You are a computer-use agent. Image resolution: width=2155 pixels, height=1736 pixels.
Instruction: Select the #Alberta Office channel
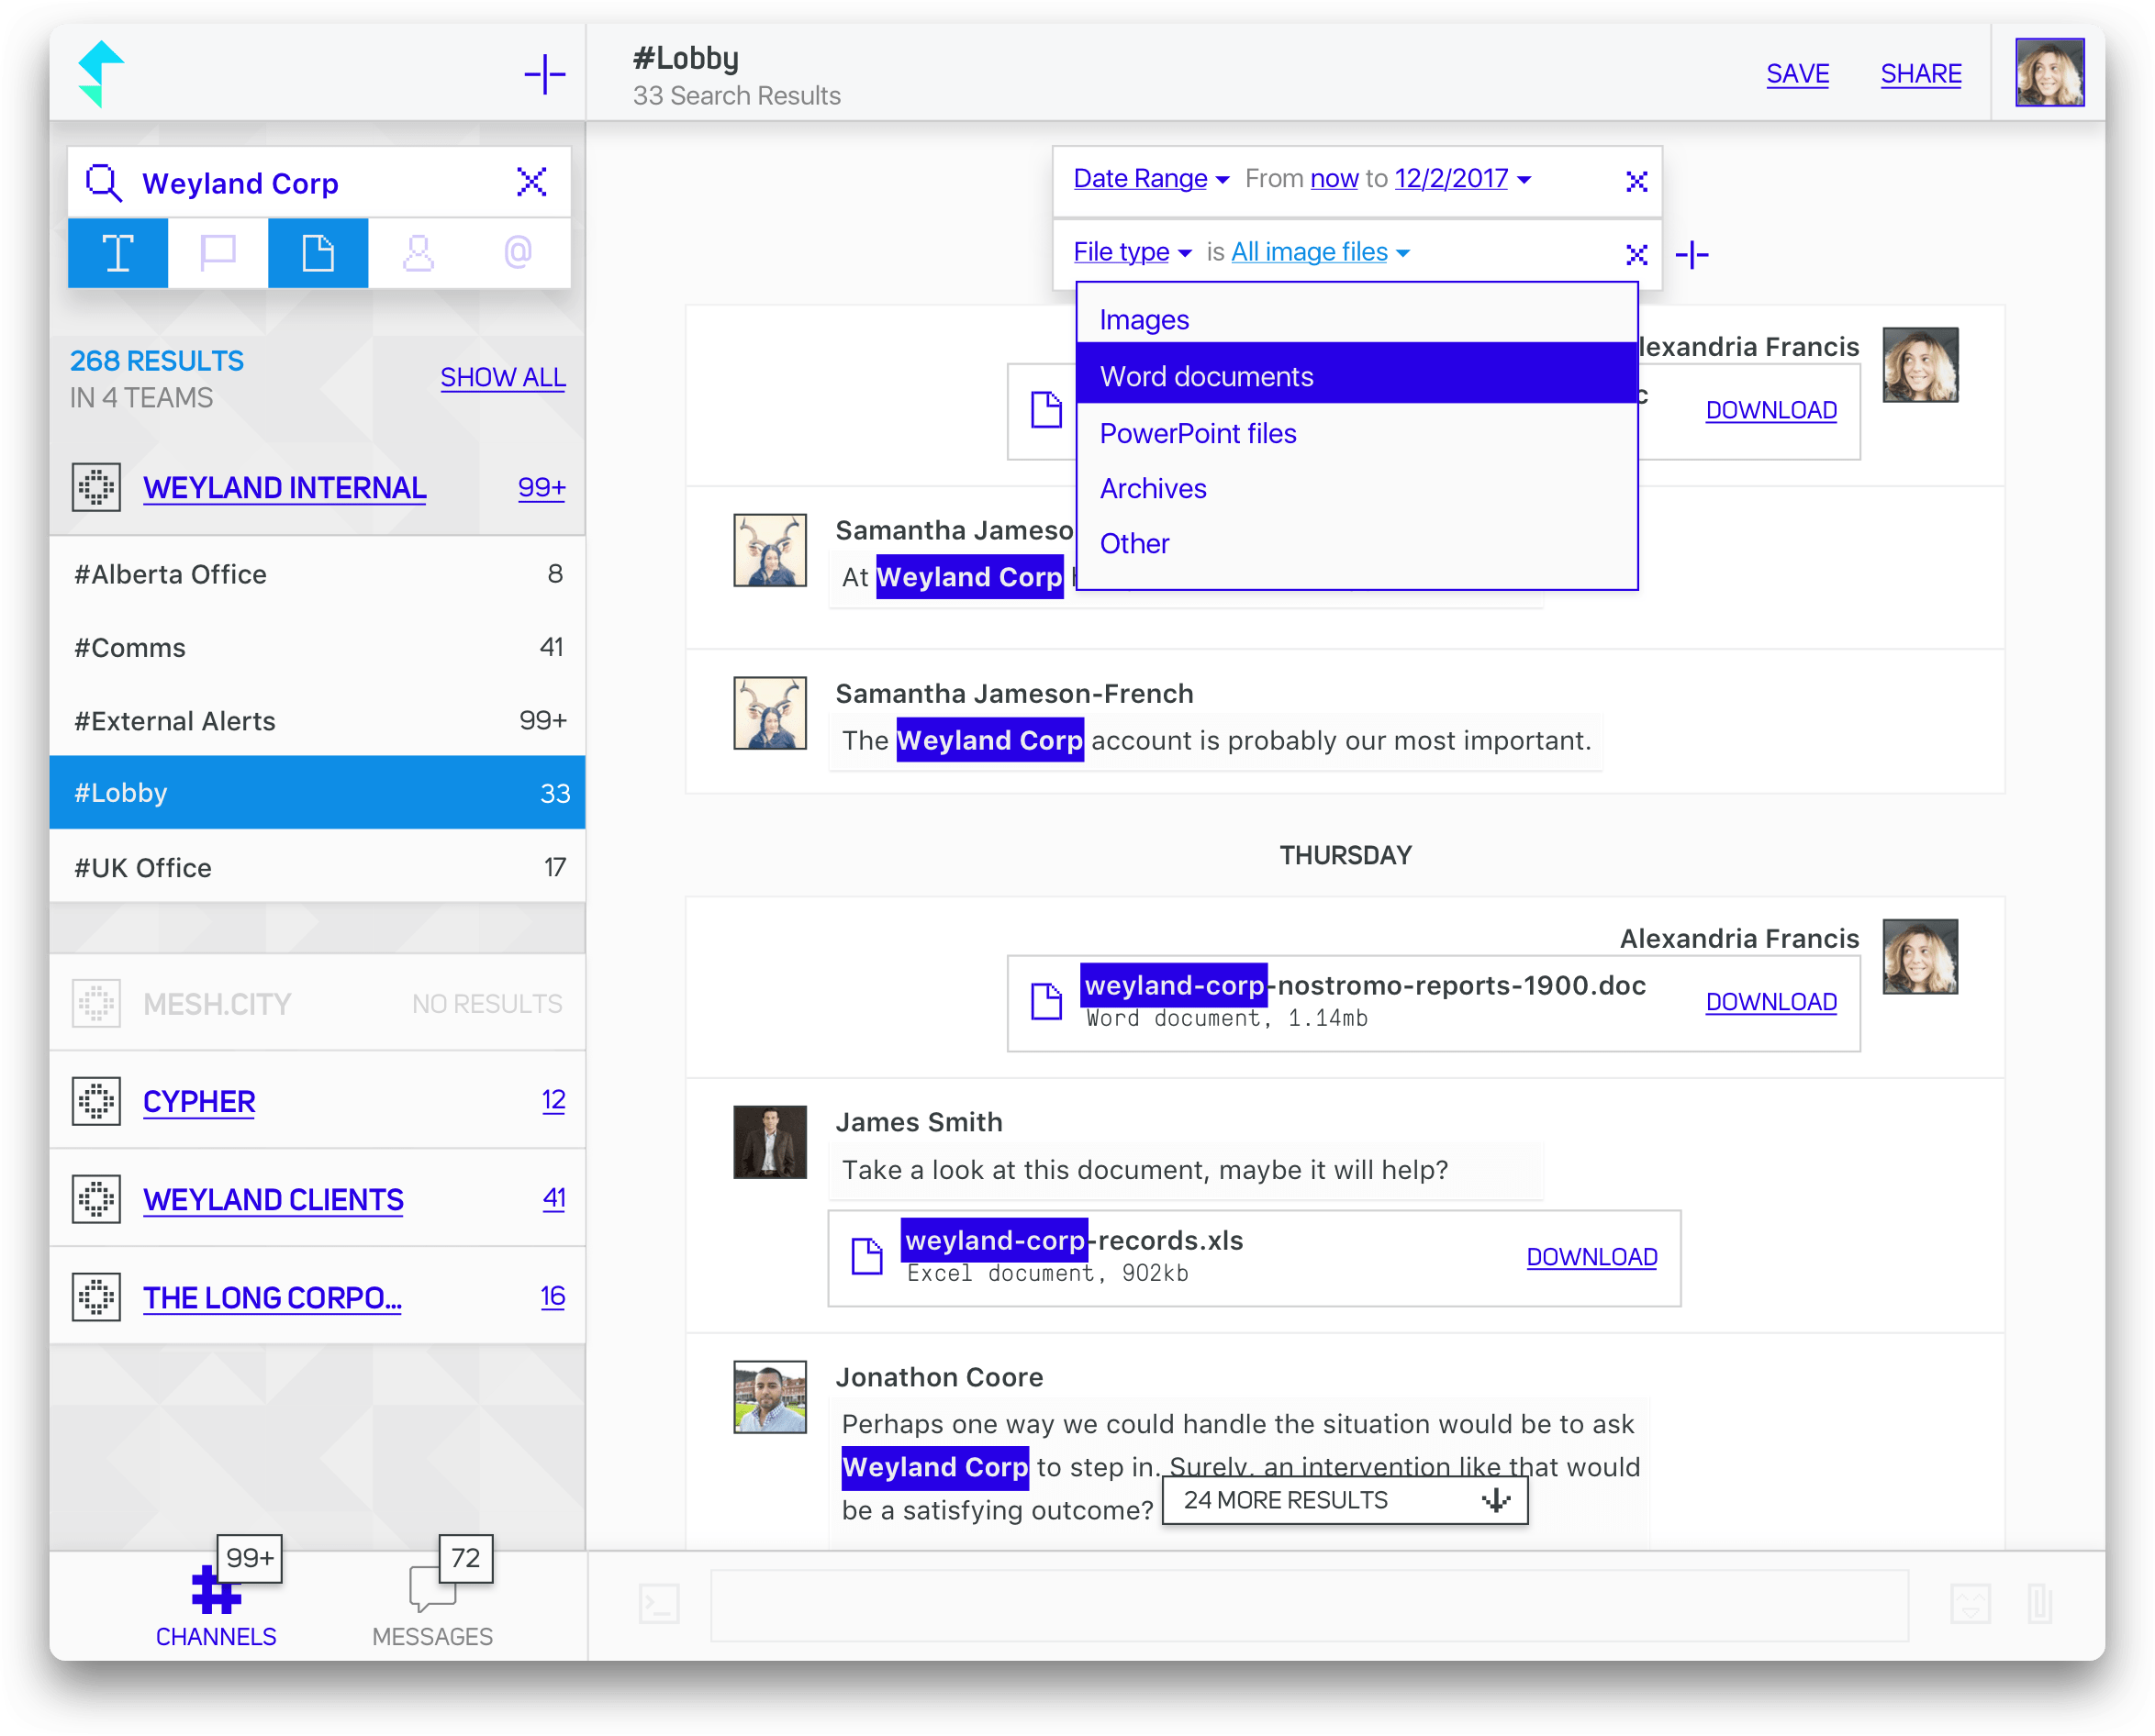(317, 574)
